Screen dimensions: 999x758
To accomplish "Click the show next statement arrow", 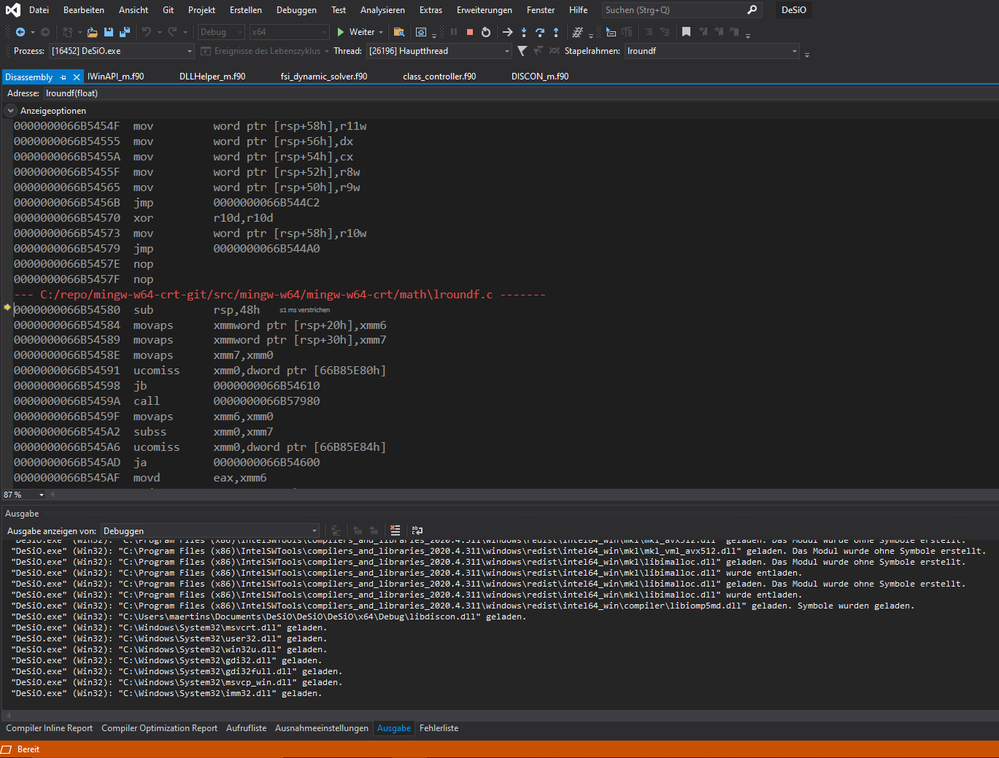I will 507,32.
